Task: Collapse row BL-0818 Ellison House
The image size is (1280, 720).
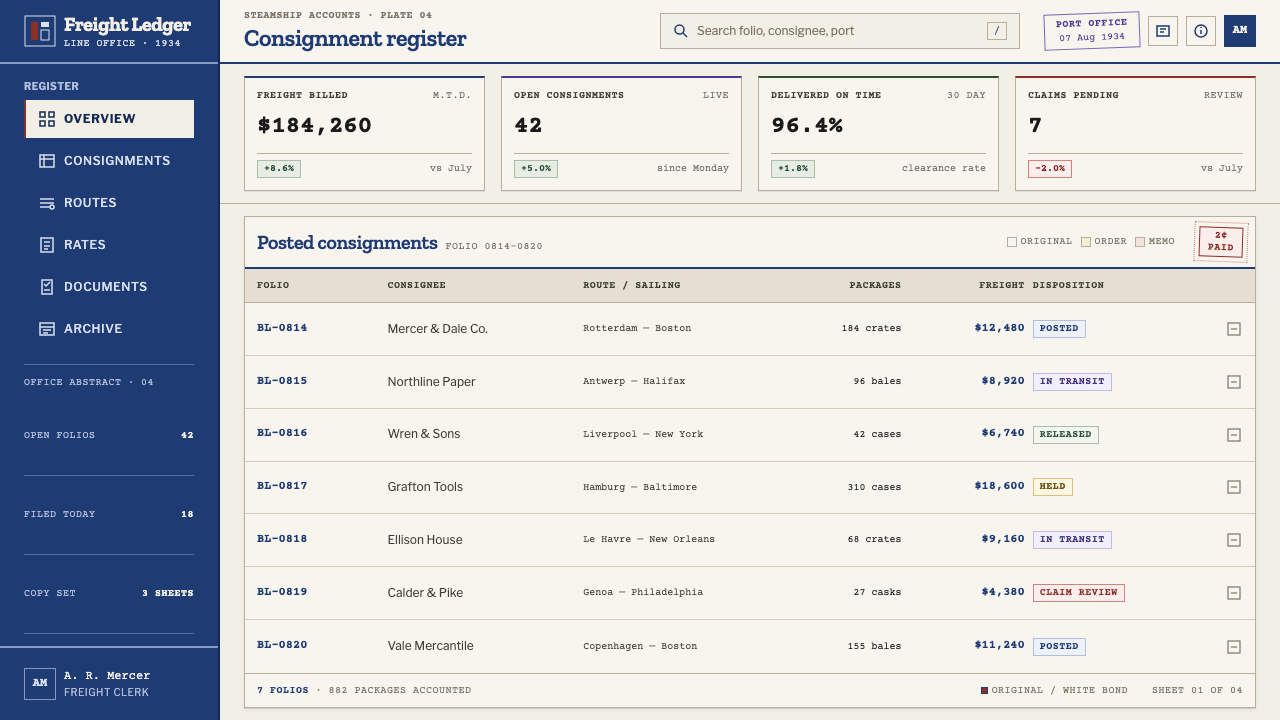Action: point(1234,540)
